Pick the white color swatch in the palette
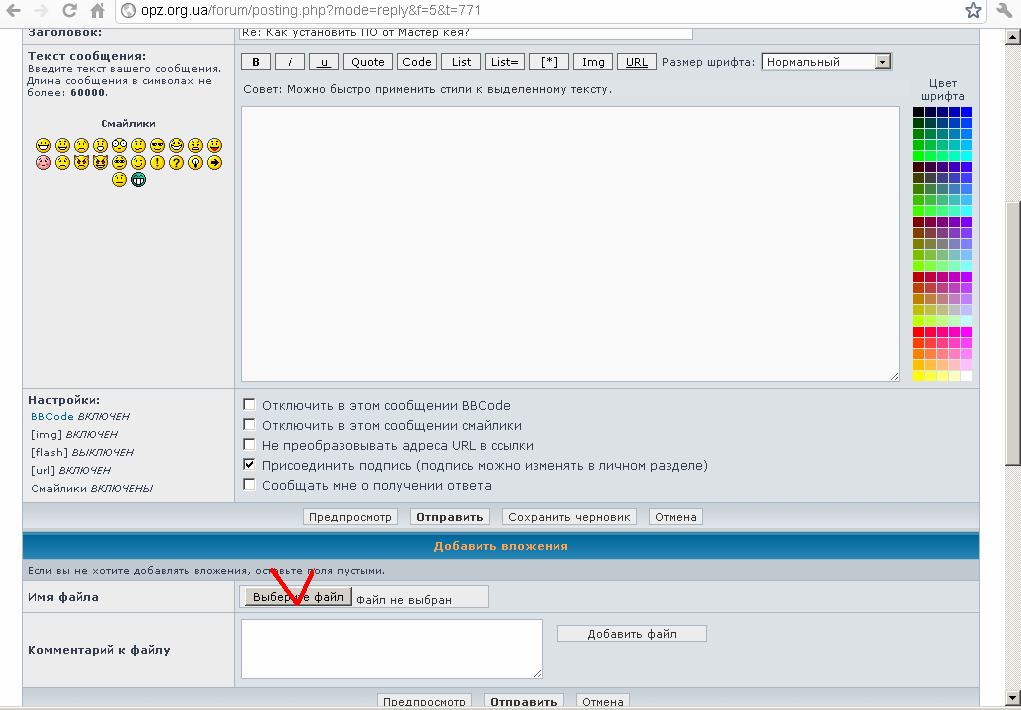Screen dimensions: 1021x710 [x=966, y=376]
